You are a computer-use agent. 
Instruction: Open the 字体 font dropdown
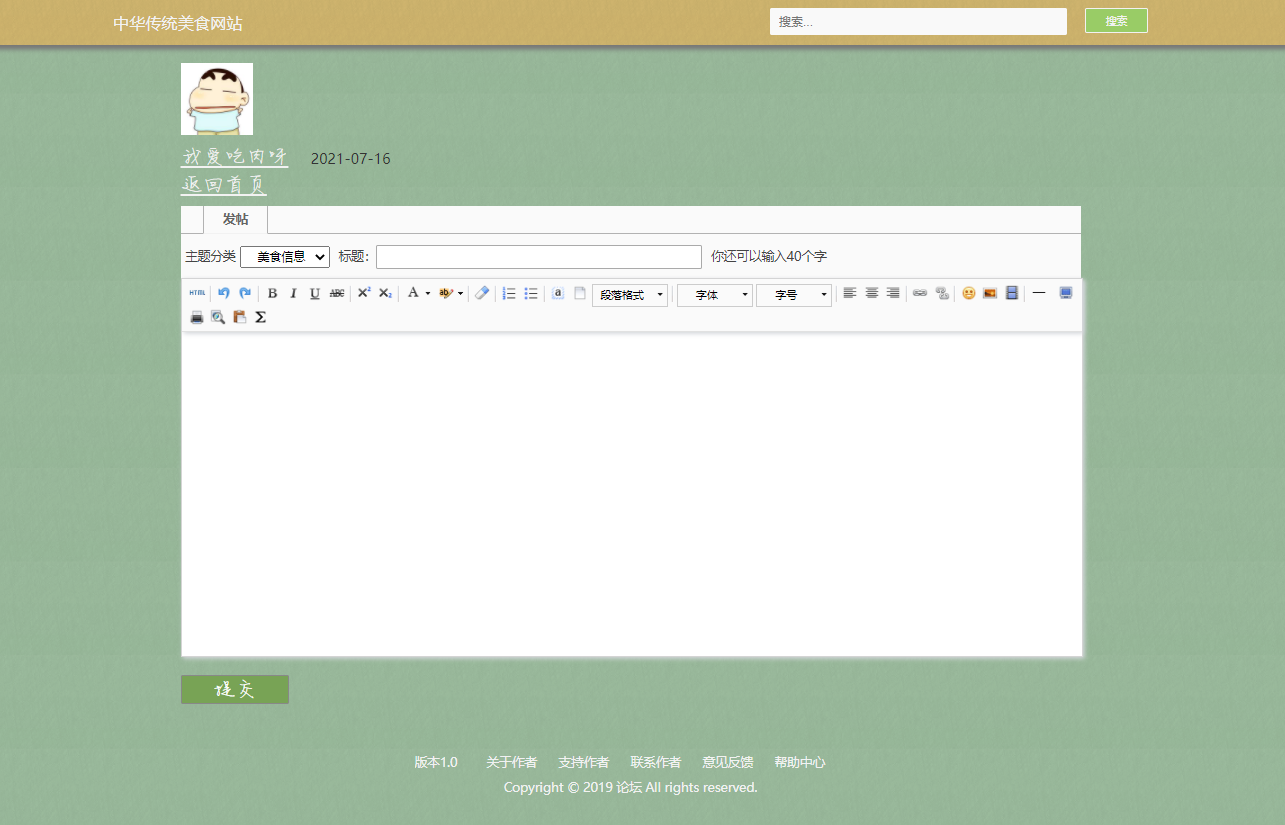(715, 295)
